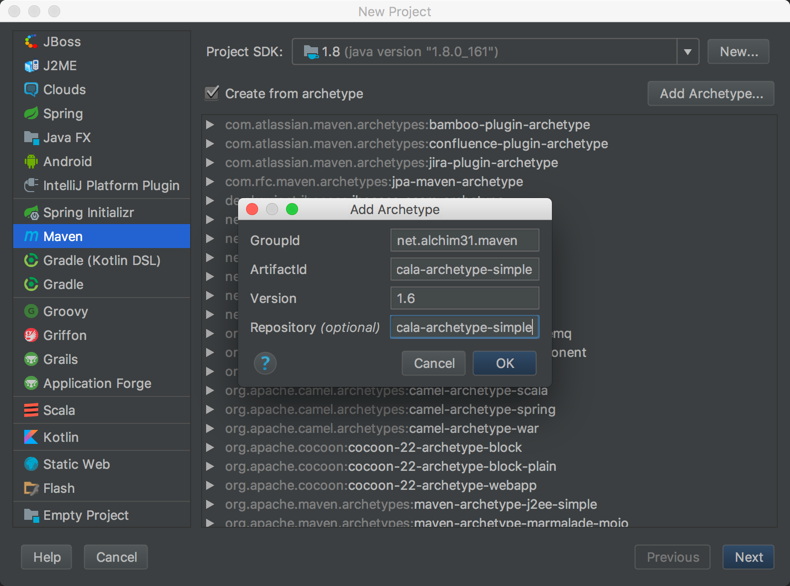Select cocoon-22-archetype-webapp archetype text
Viewport: 790px width, 586px height.
[442, 485]
